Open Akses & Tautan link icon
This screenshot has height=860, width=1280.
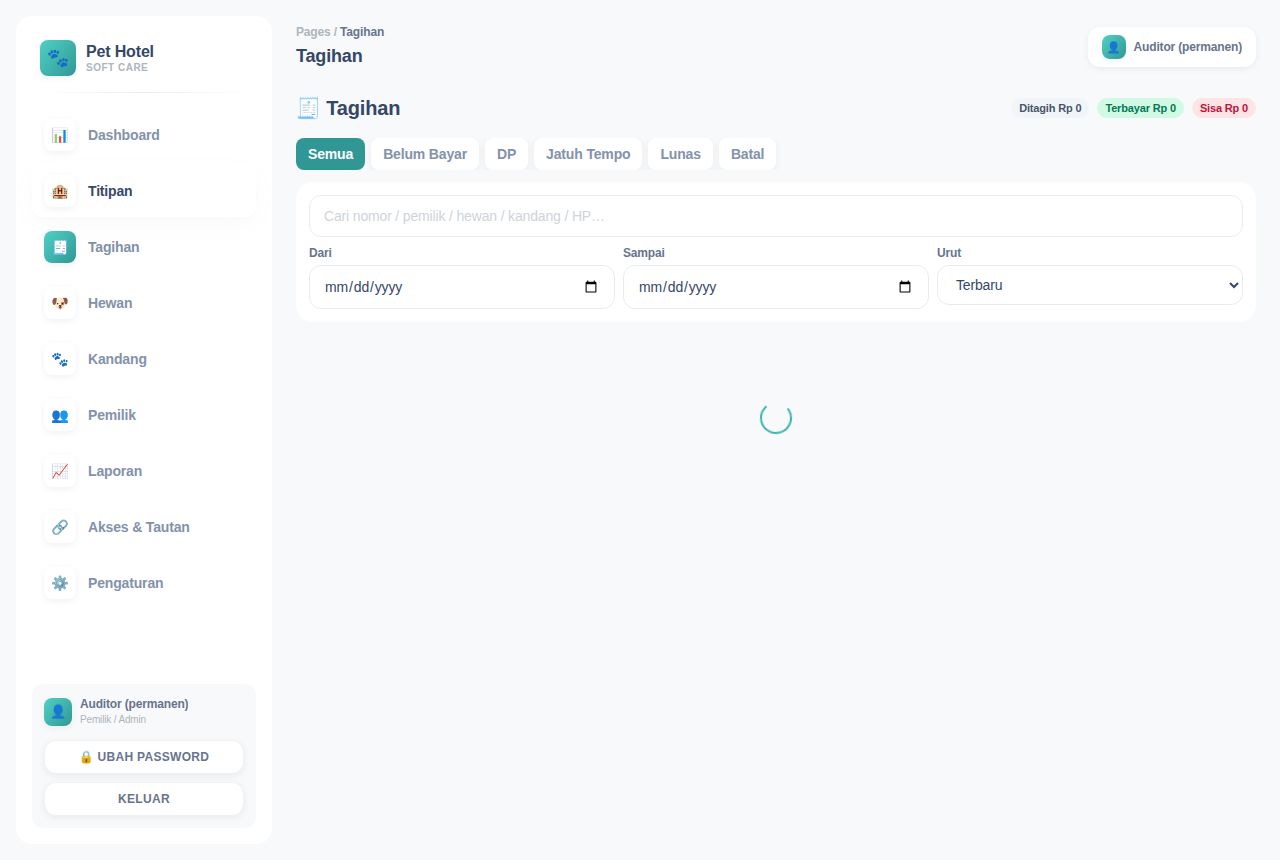pos(60,527)
